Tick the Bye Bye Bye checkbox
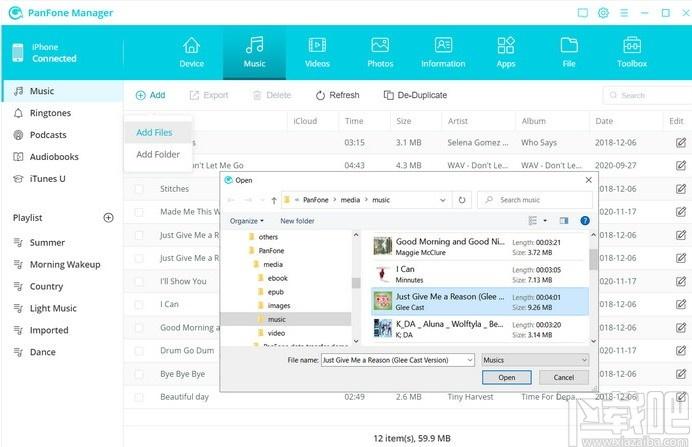This screenshot has width=692, height=447. (x=139, y=374)
